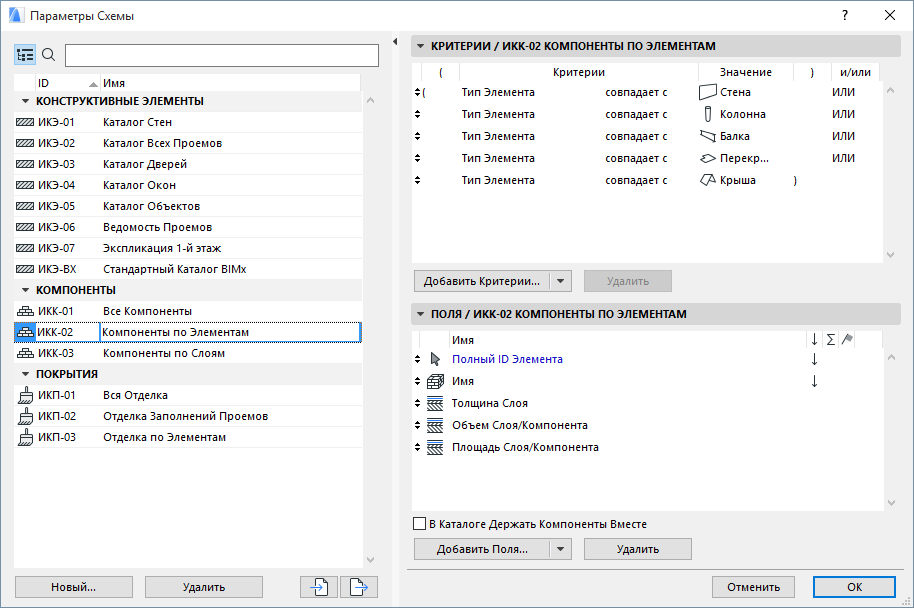Screen dimensions: 914x608
Task: Click the export scheme icon button
Action: click(x=359, y=587)
